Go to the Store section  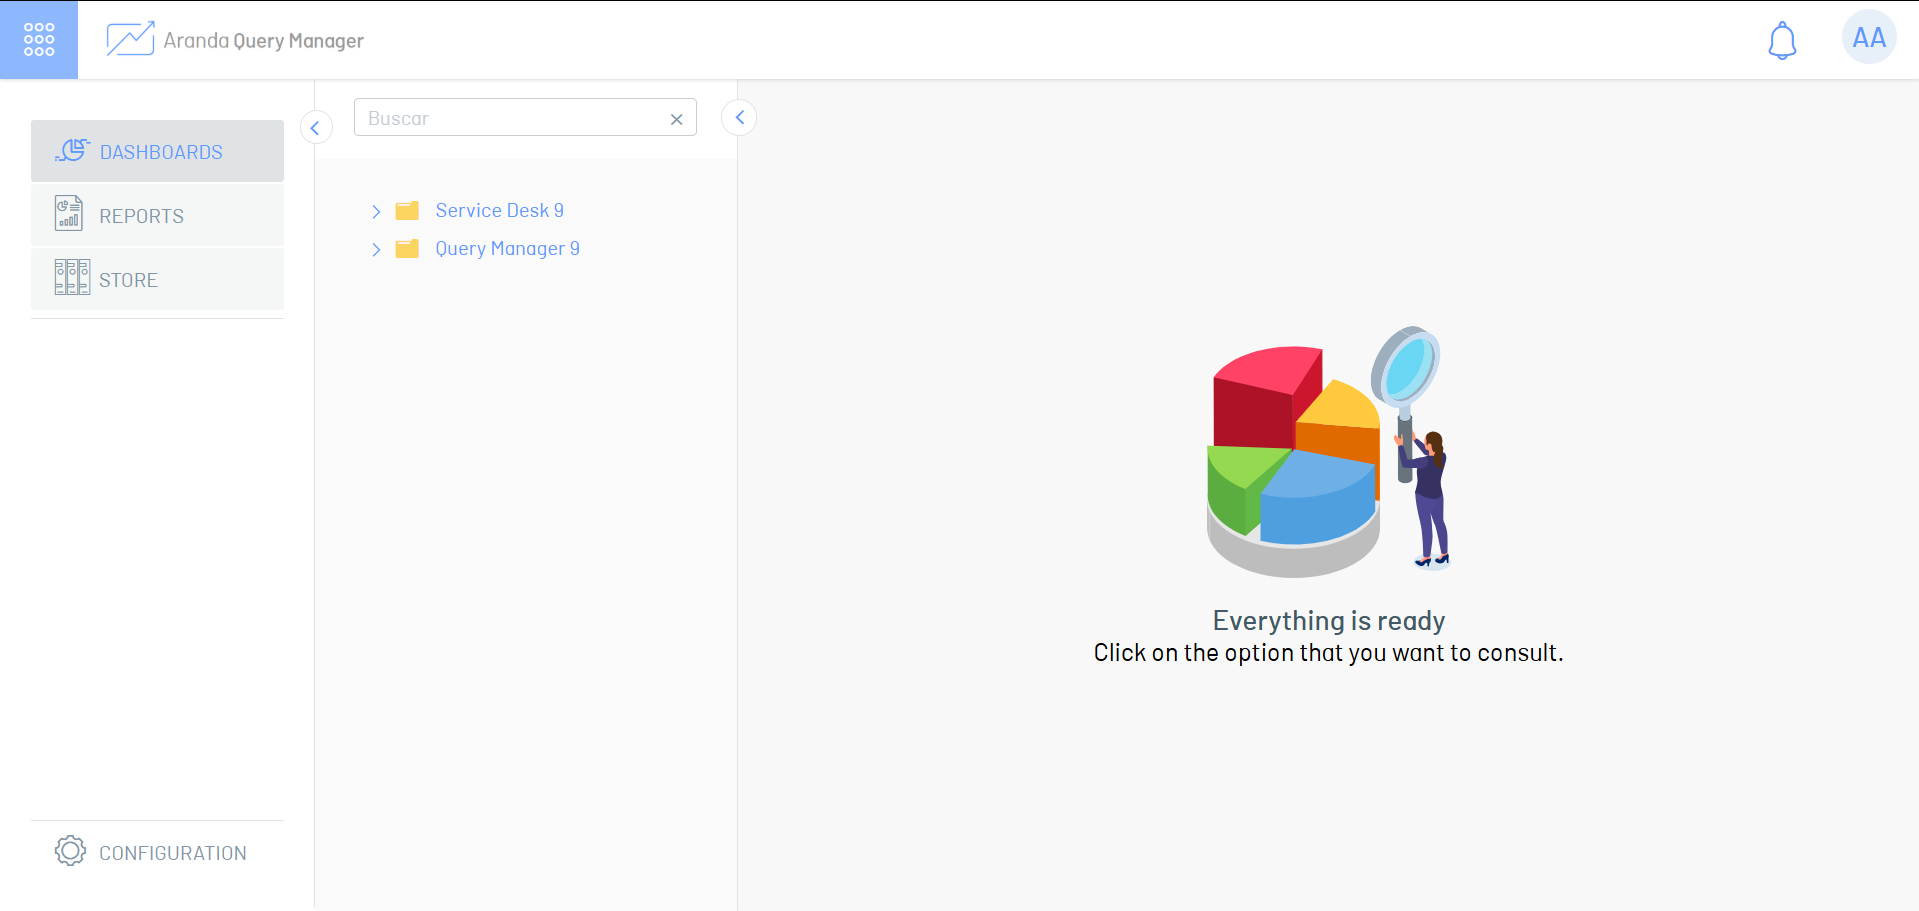coord(128,280)
